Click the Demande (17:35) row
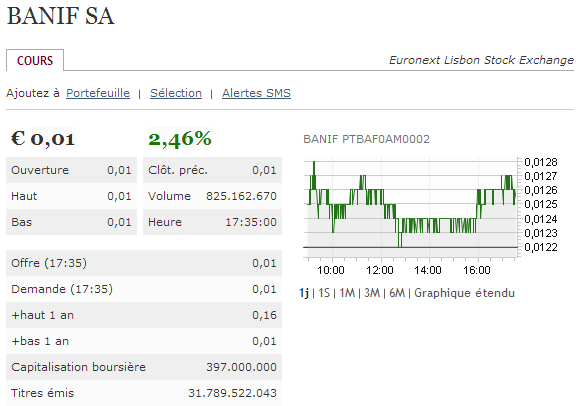 point(144,289)
